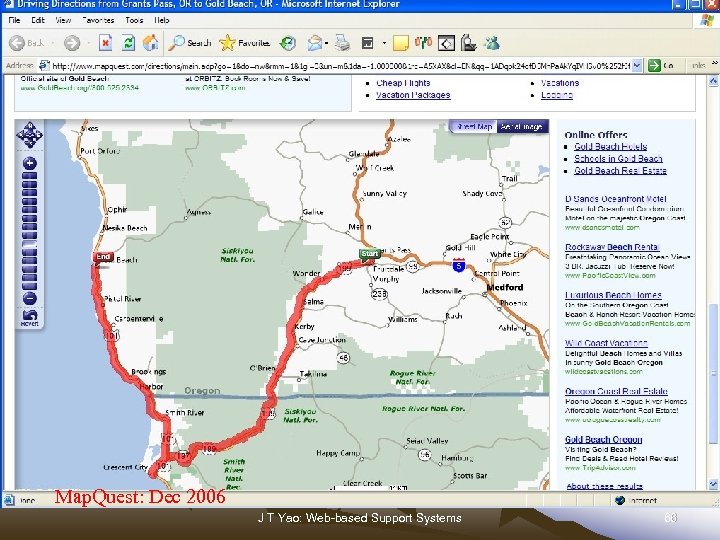Click the Messenger people icon in toolbar

[x=492, y=43]
